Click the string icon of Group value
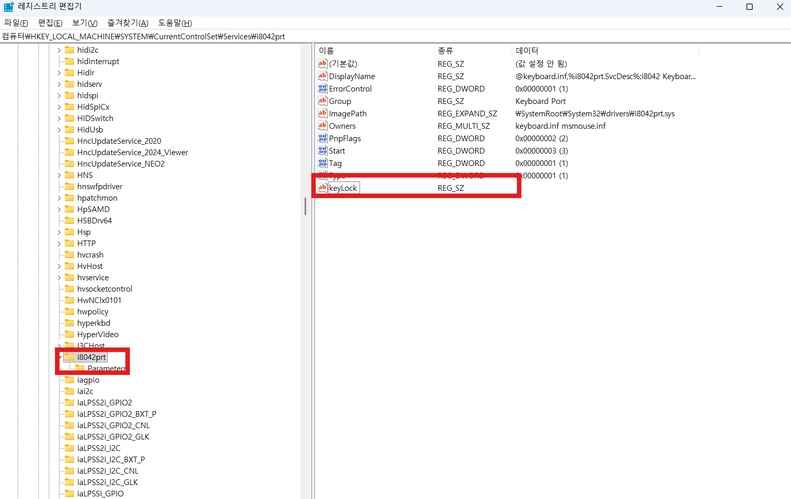The height and width of the screenshot is (499, 791). tap(323, 101)
